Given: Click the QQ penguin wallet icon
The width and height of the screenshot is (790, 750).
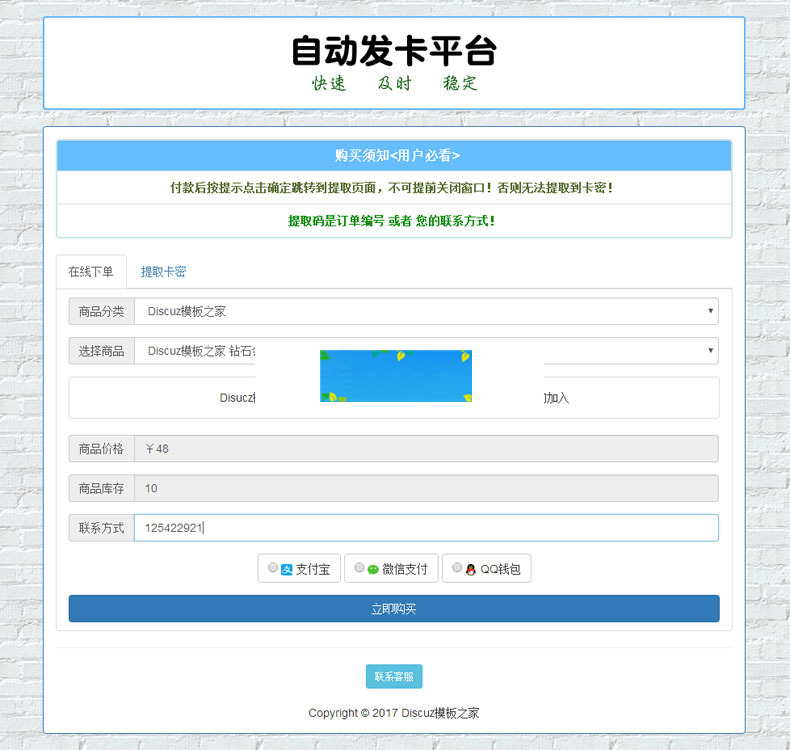Looking at the screenshot, I should pyautogui.click(x=471, y=570).
